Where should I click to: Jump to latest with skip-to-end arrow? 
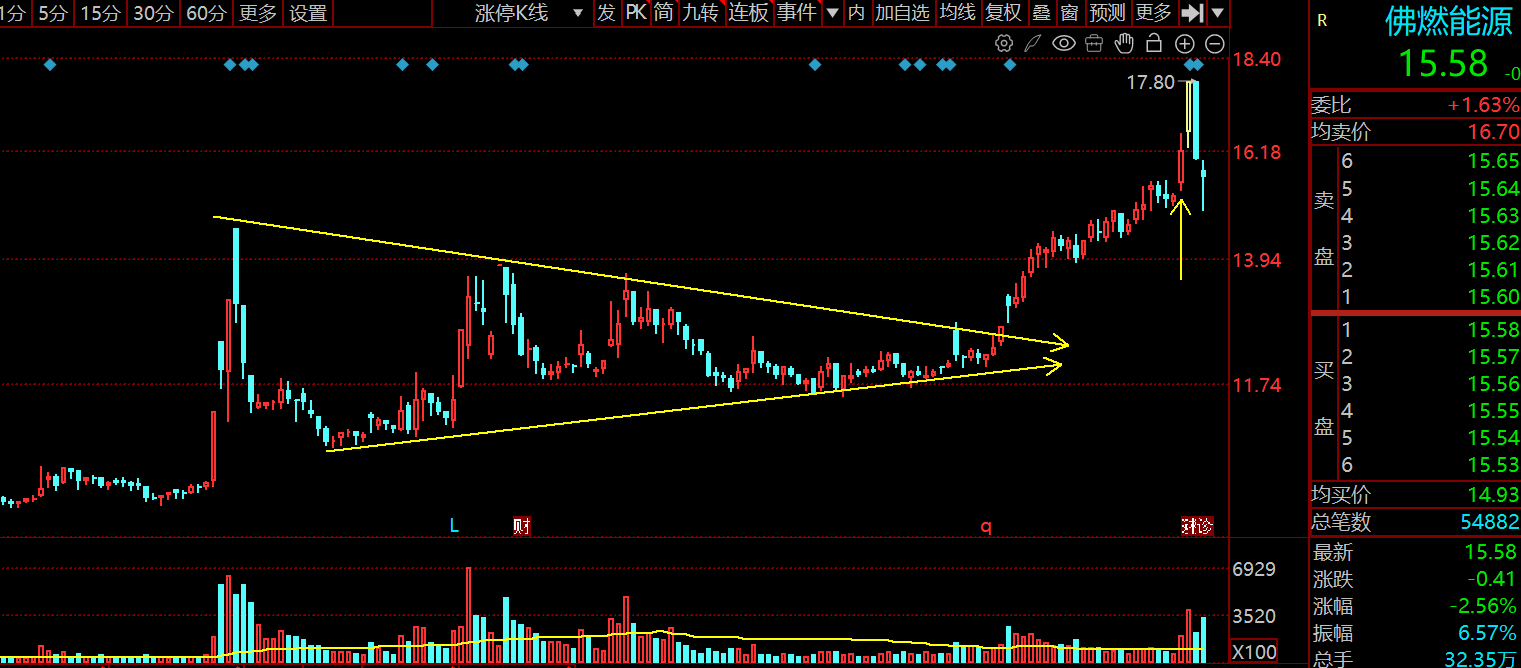click(x=1192, y=13)
